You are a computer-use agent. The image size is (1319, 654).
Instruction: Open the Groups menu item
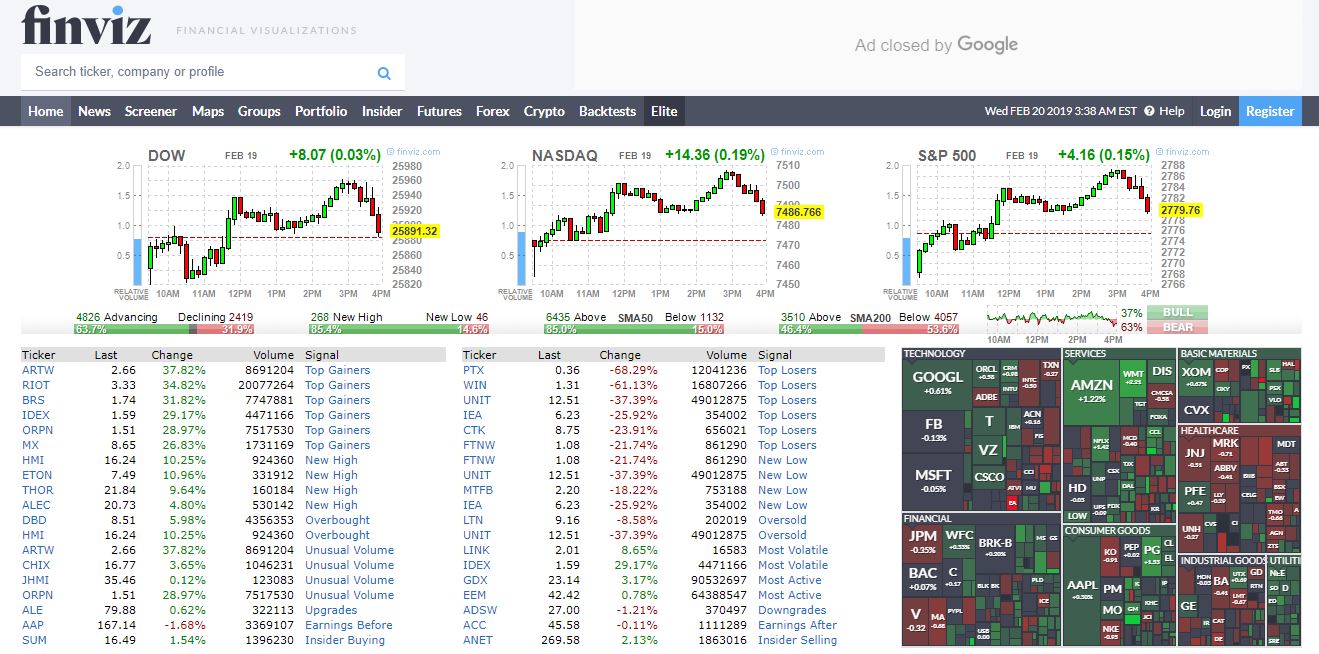point(259,111)
